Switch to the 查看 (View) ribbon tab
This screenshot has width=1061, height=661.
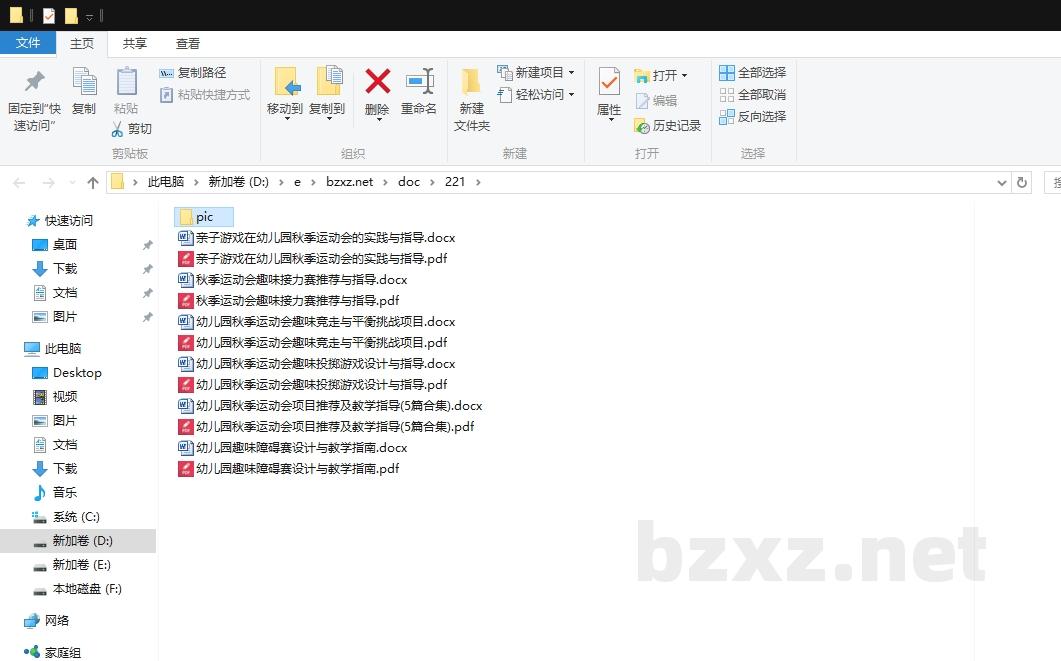tap(188, 43)
